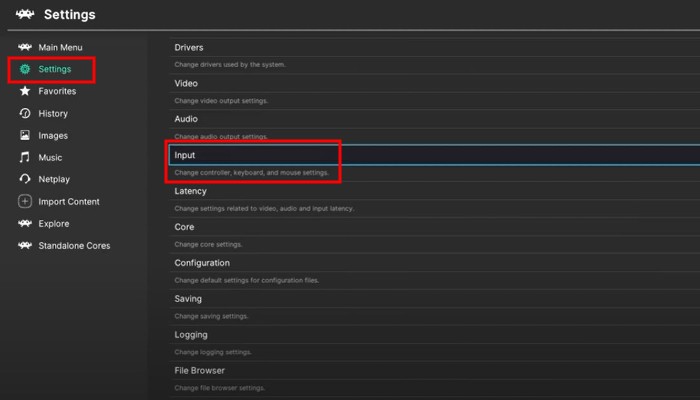
Task: Click the Music note icon
Action: tap(25, 157)
